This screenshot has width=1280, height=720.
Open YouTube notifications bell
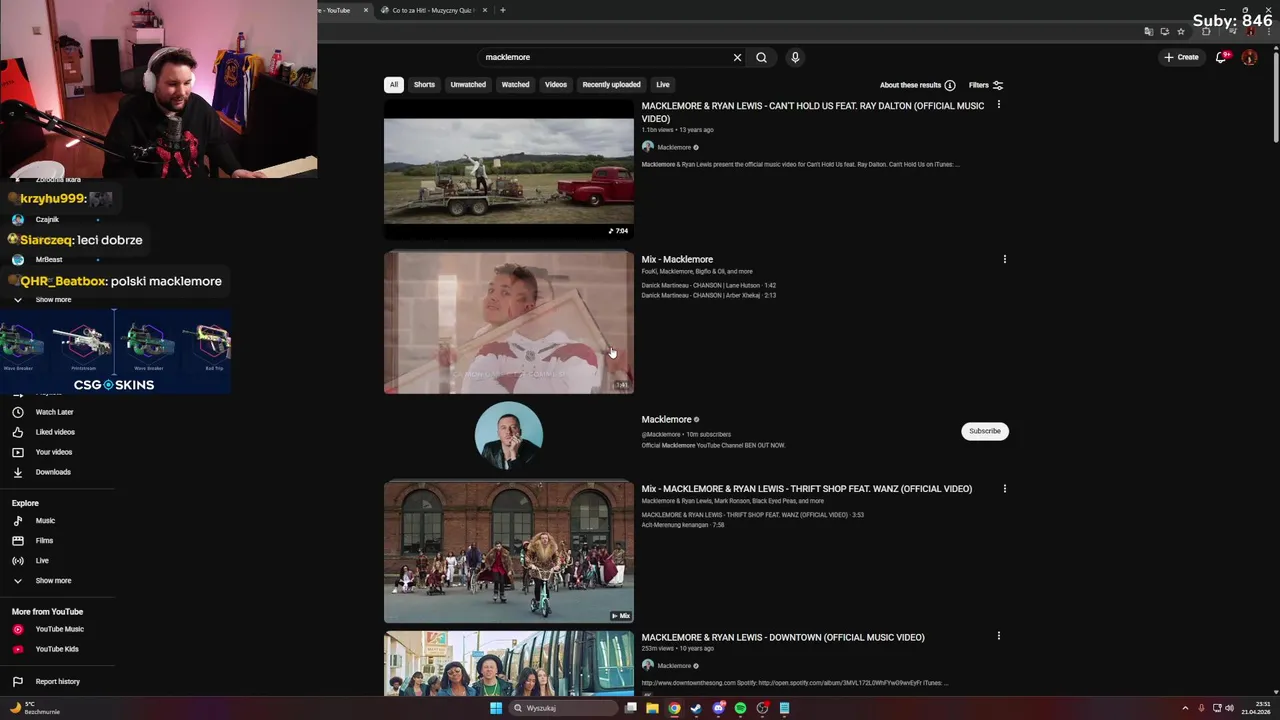(1221, 57)
